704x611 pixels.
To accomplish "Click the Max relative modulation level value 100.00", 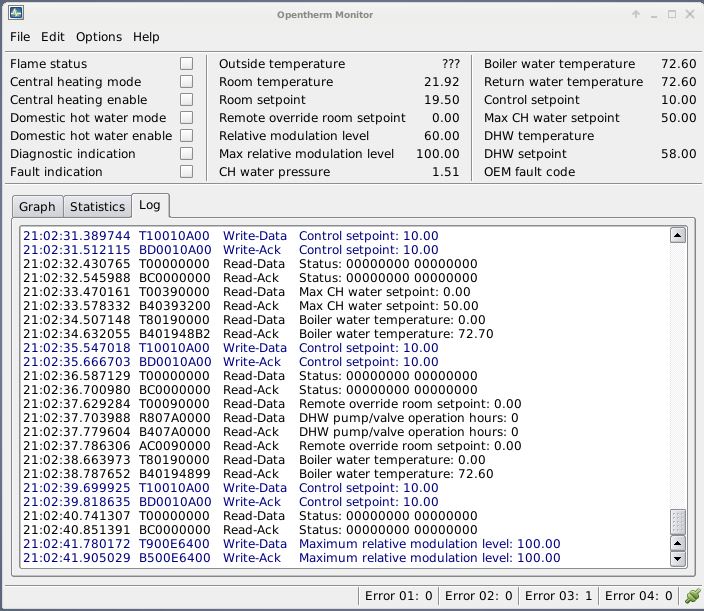I will 438,154.
